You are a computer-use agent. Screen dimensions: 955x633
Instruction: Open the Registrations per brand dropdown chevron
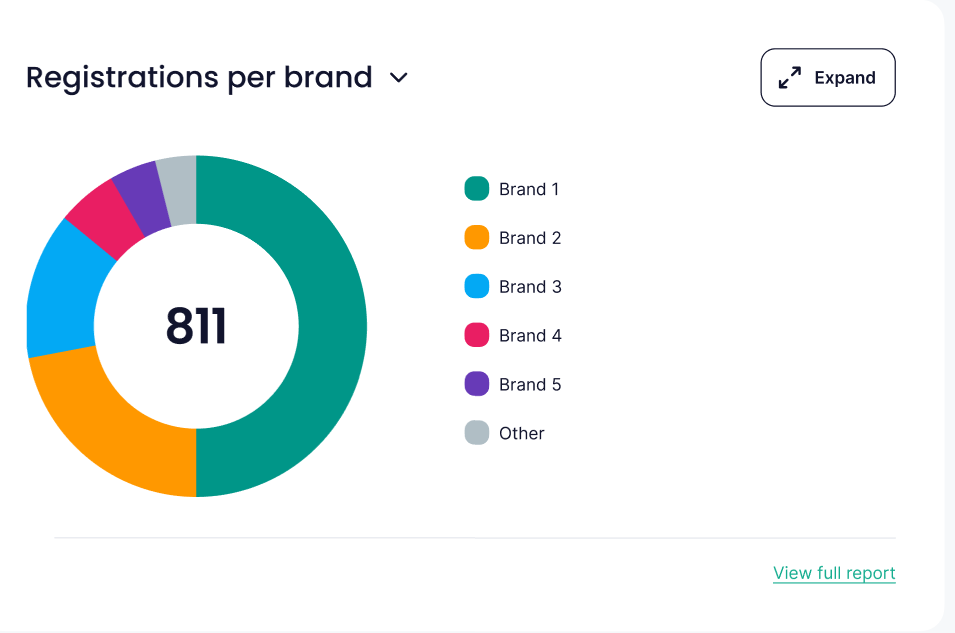point(399,78)
